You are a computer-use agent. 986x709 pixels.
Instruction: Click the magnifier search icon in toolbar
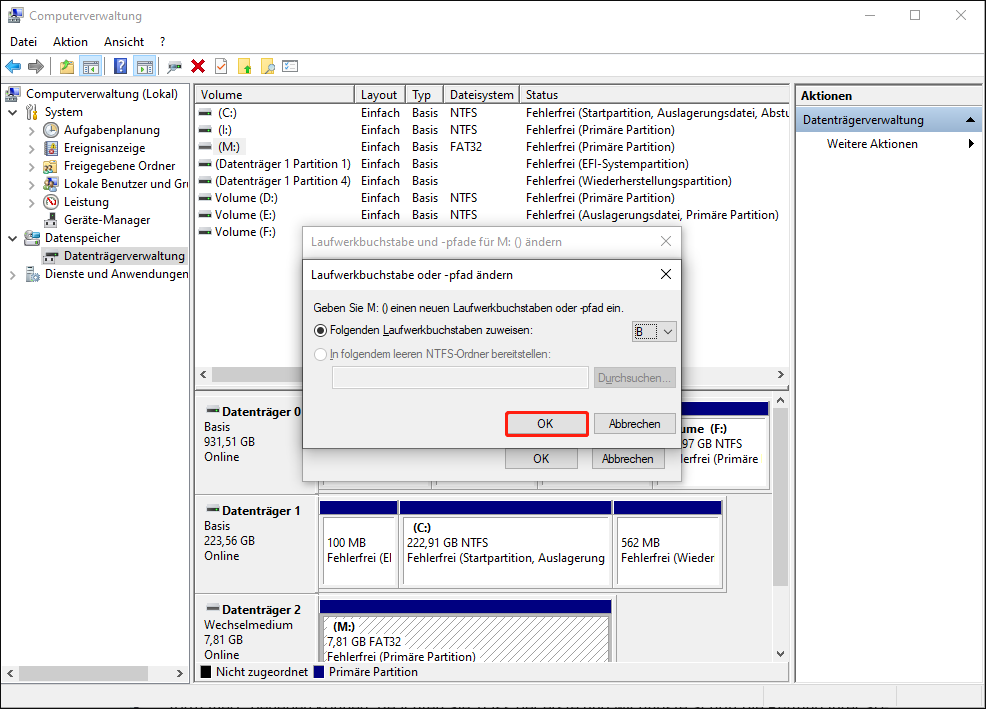pos(267,67)
